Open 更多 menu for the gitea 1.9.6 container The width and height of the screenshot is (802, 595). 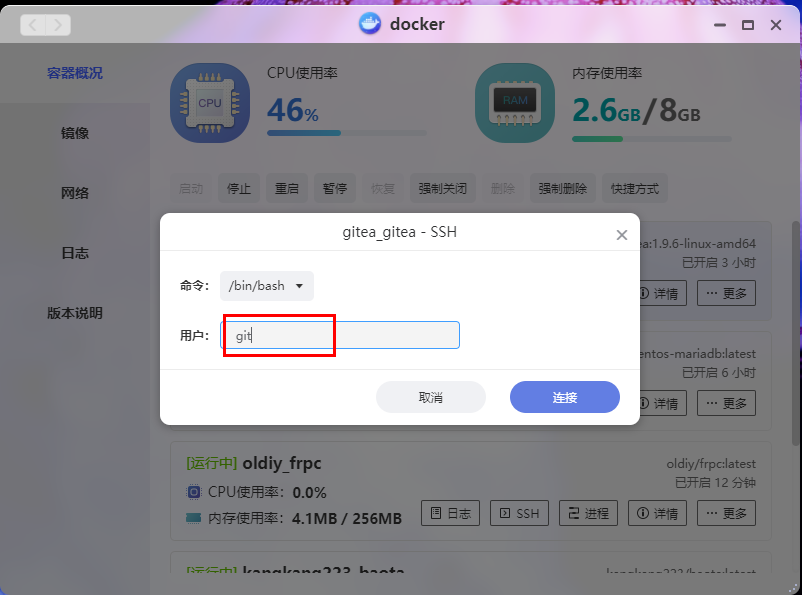click(726, 293)
